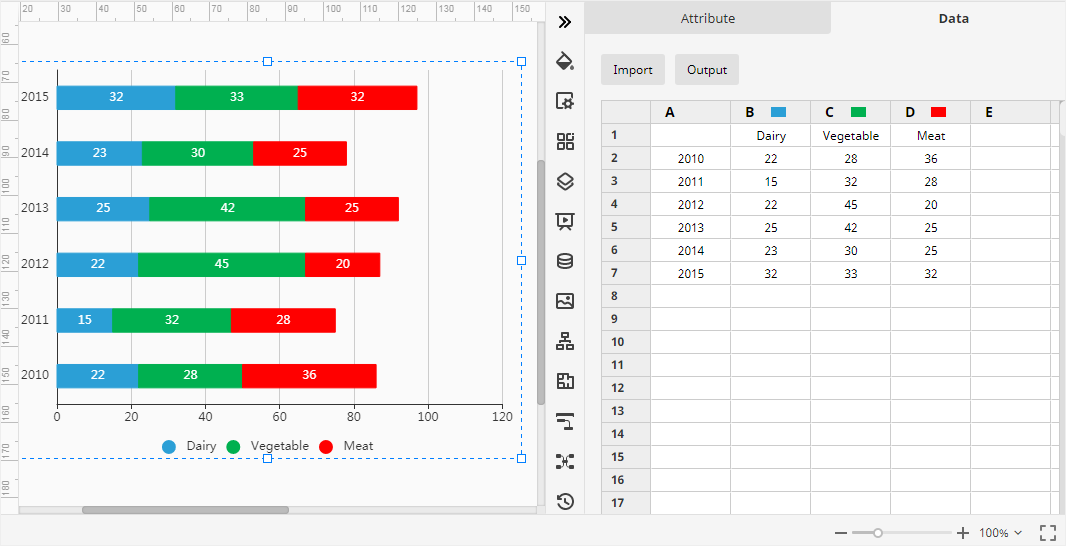
Task: Click Dairy value 15 in table row 3
Action: 770,182
